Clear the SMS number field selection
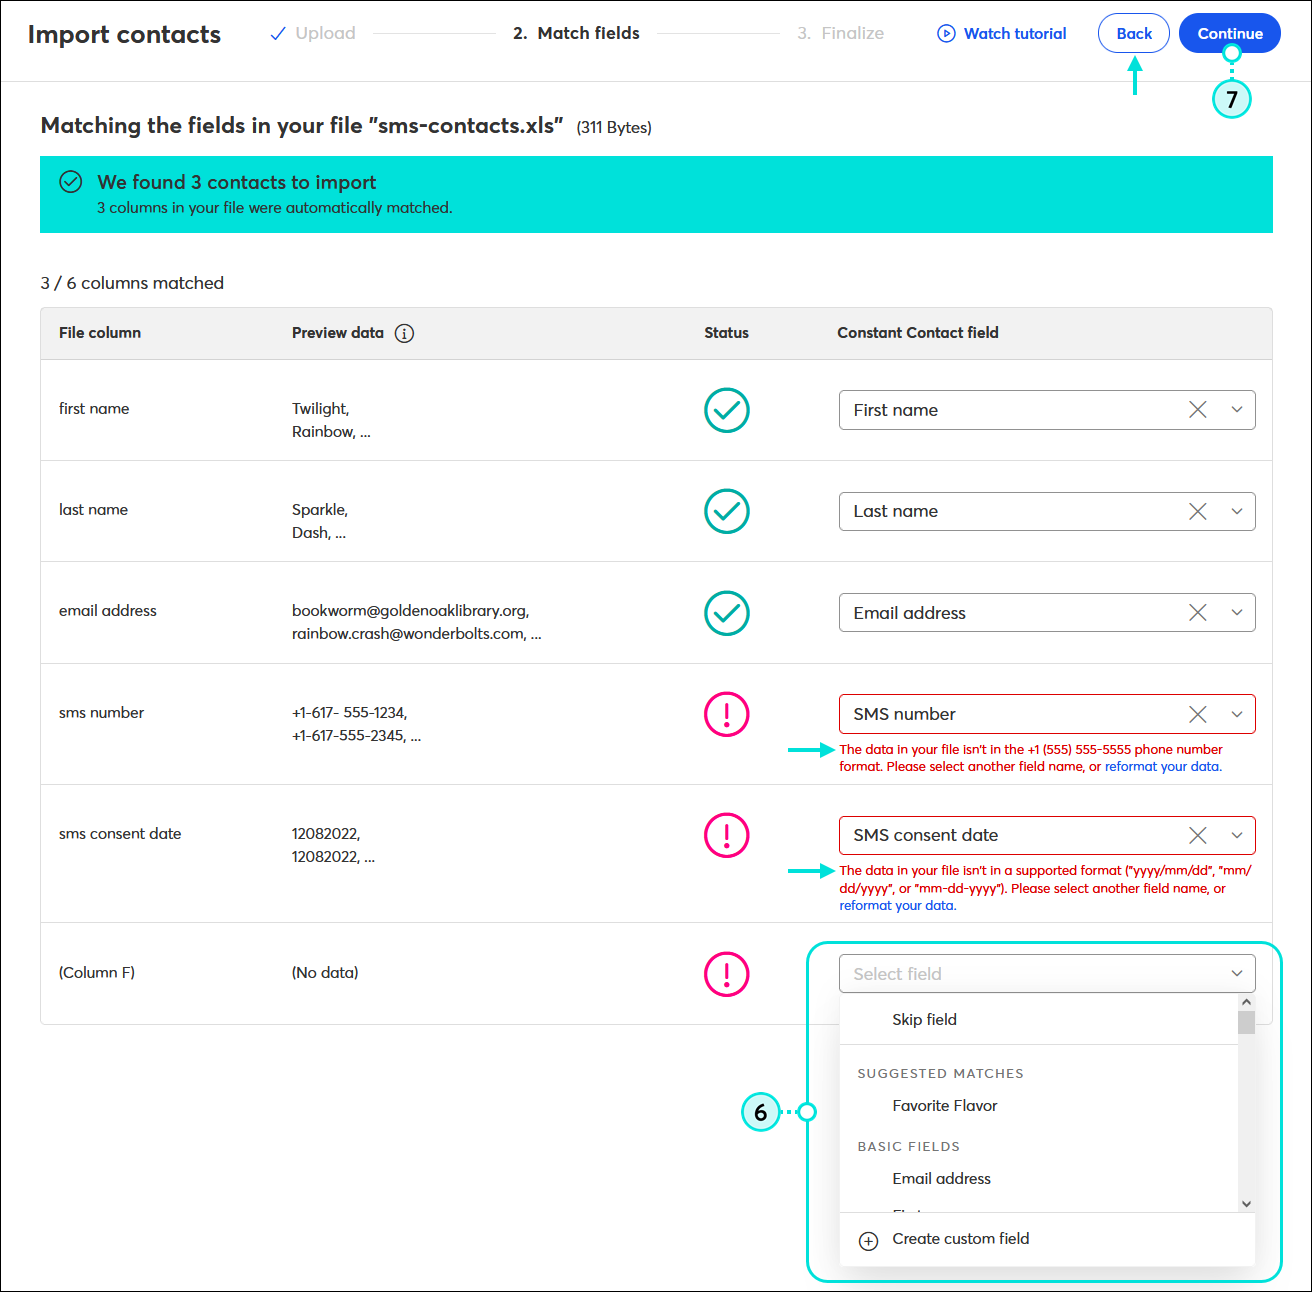Screen dimensions: 1312x1292 click(x=1197, y=714)
